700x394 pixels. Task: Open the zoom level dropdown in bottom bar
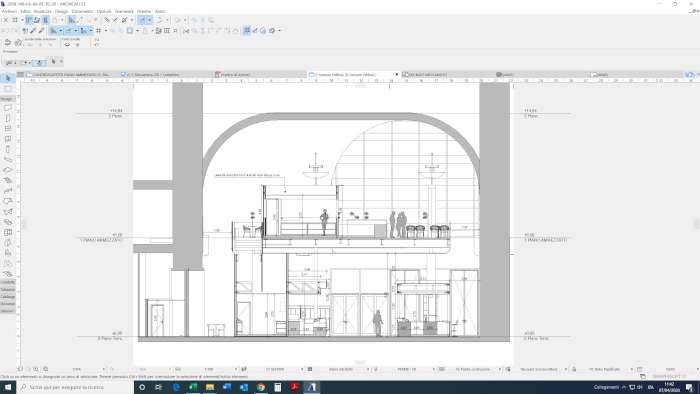click(x=104, y=369)
